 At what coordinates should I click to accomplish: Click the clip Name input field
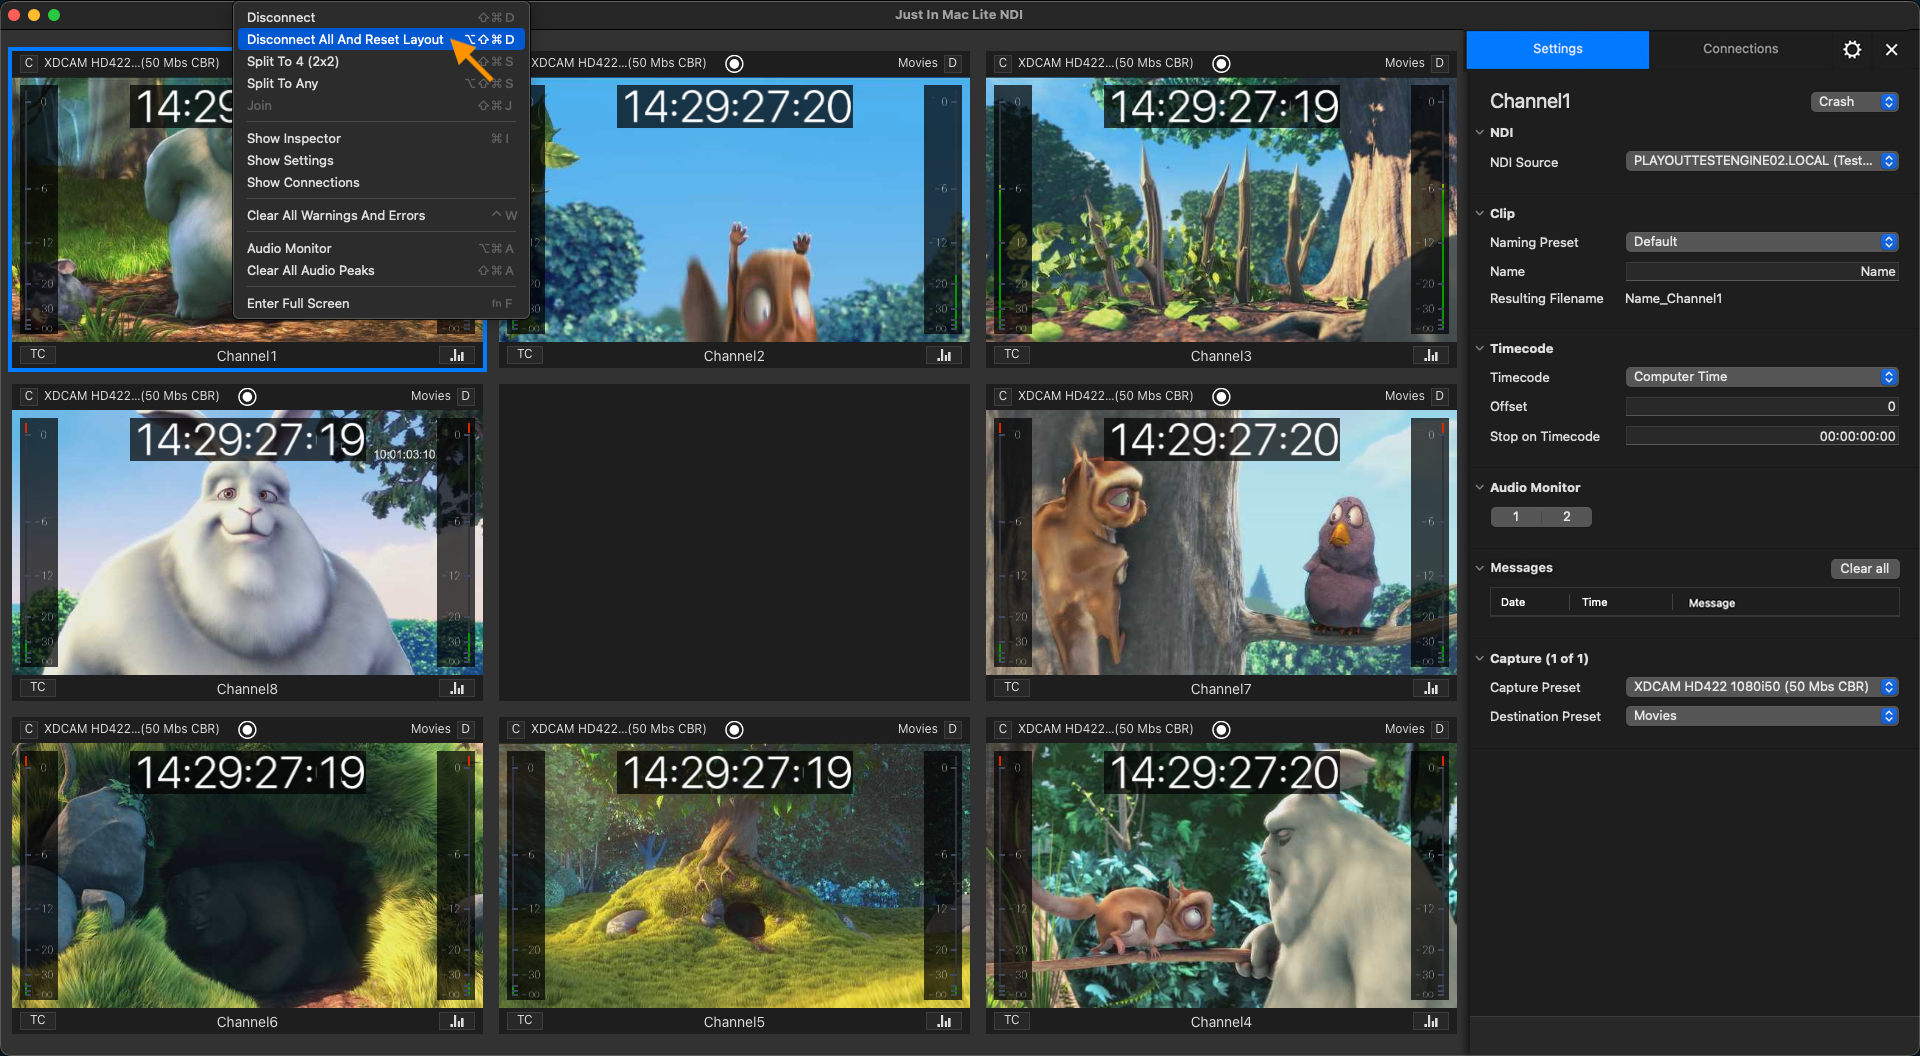1762,272
